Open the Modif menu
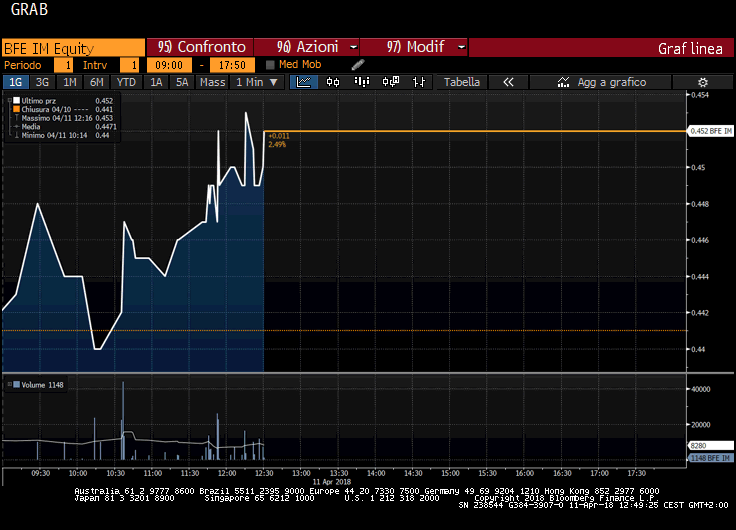Image resolution: width=736 pixels, height=530 pixels. pyautogui.click(x=413, y=47)
